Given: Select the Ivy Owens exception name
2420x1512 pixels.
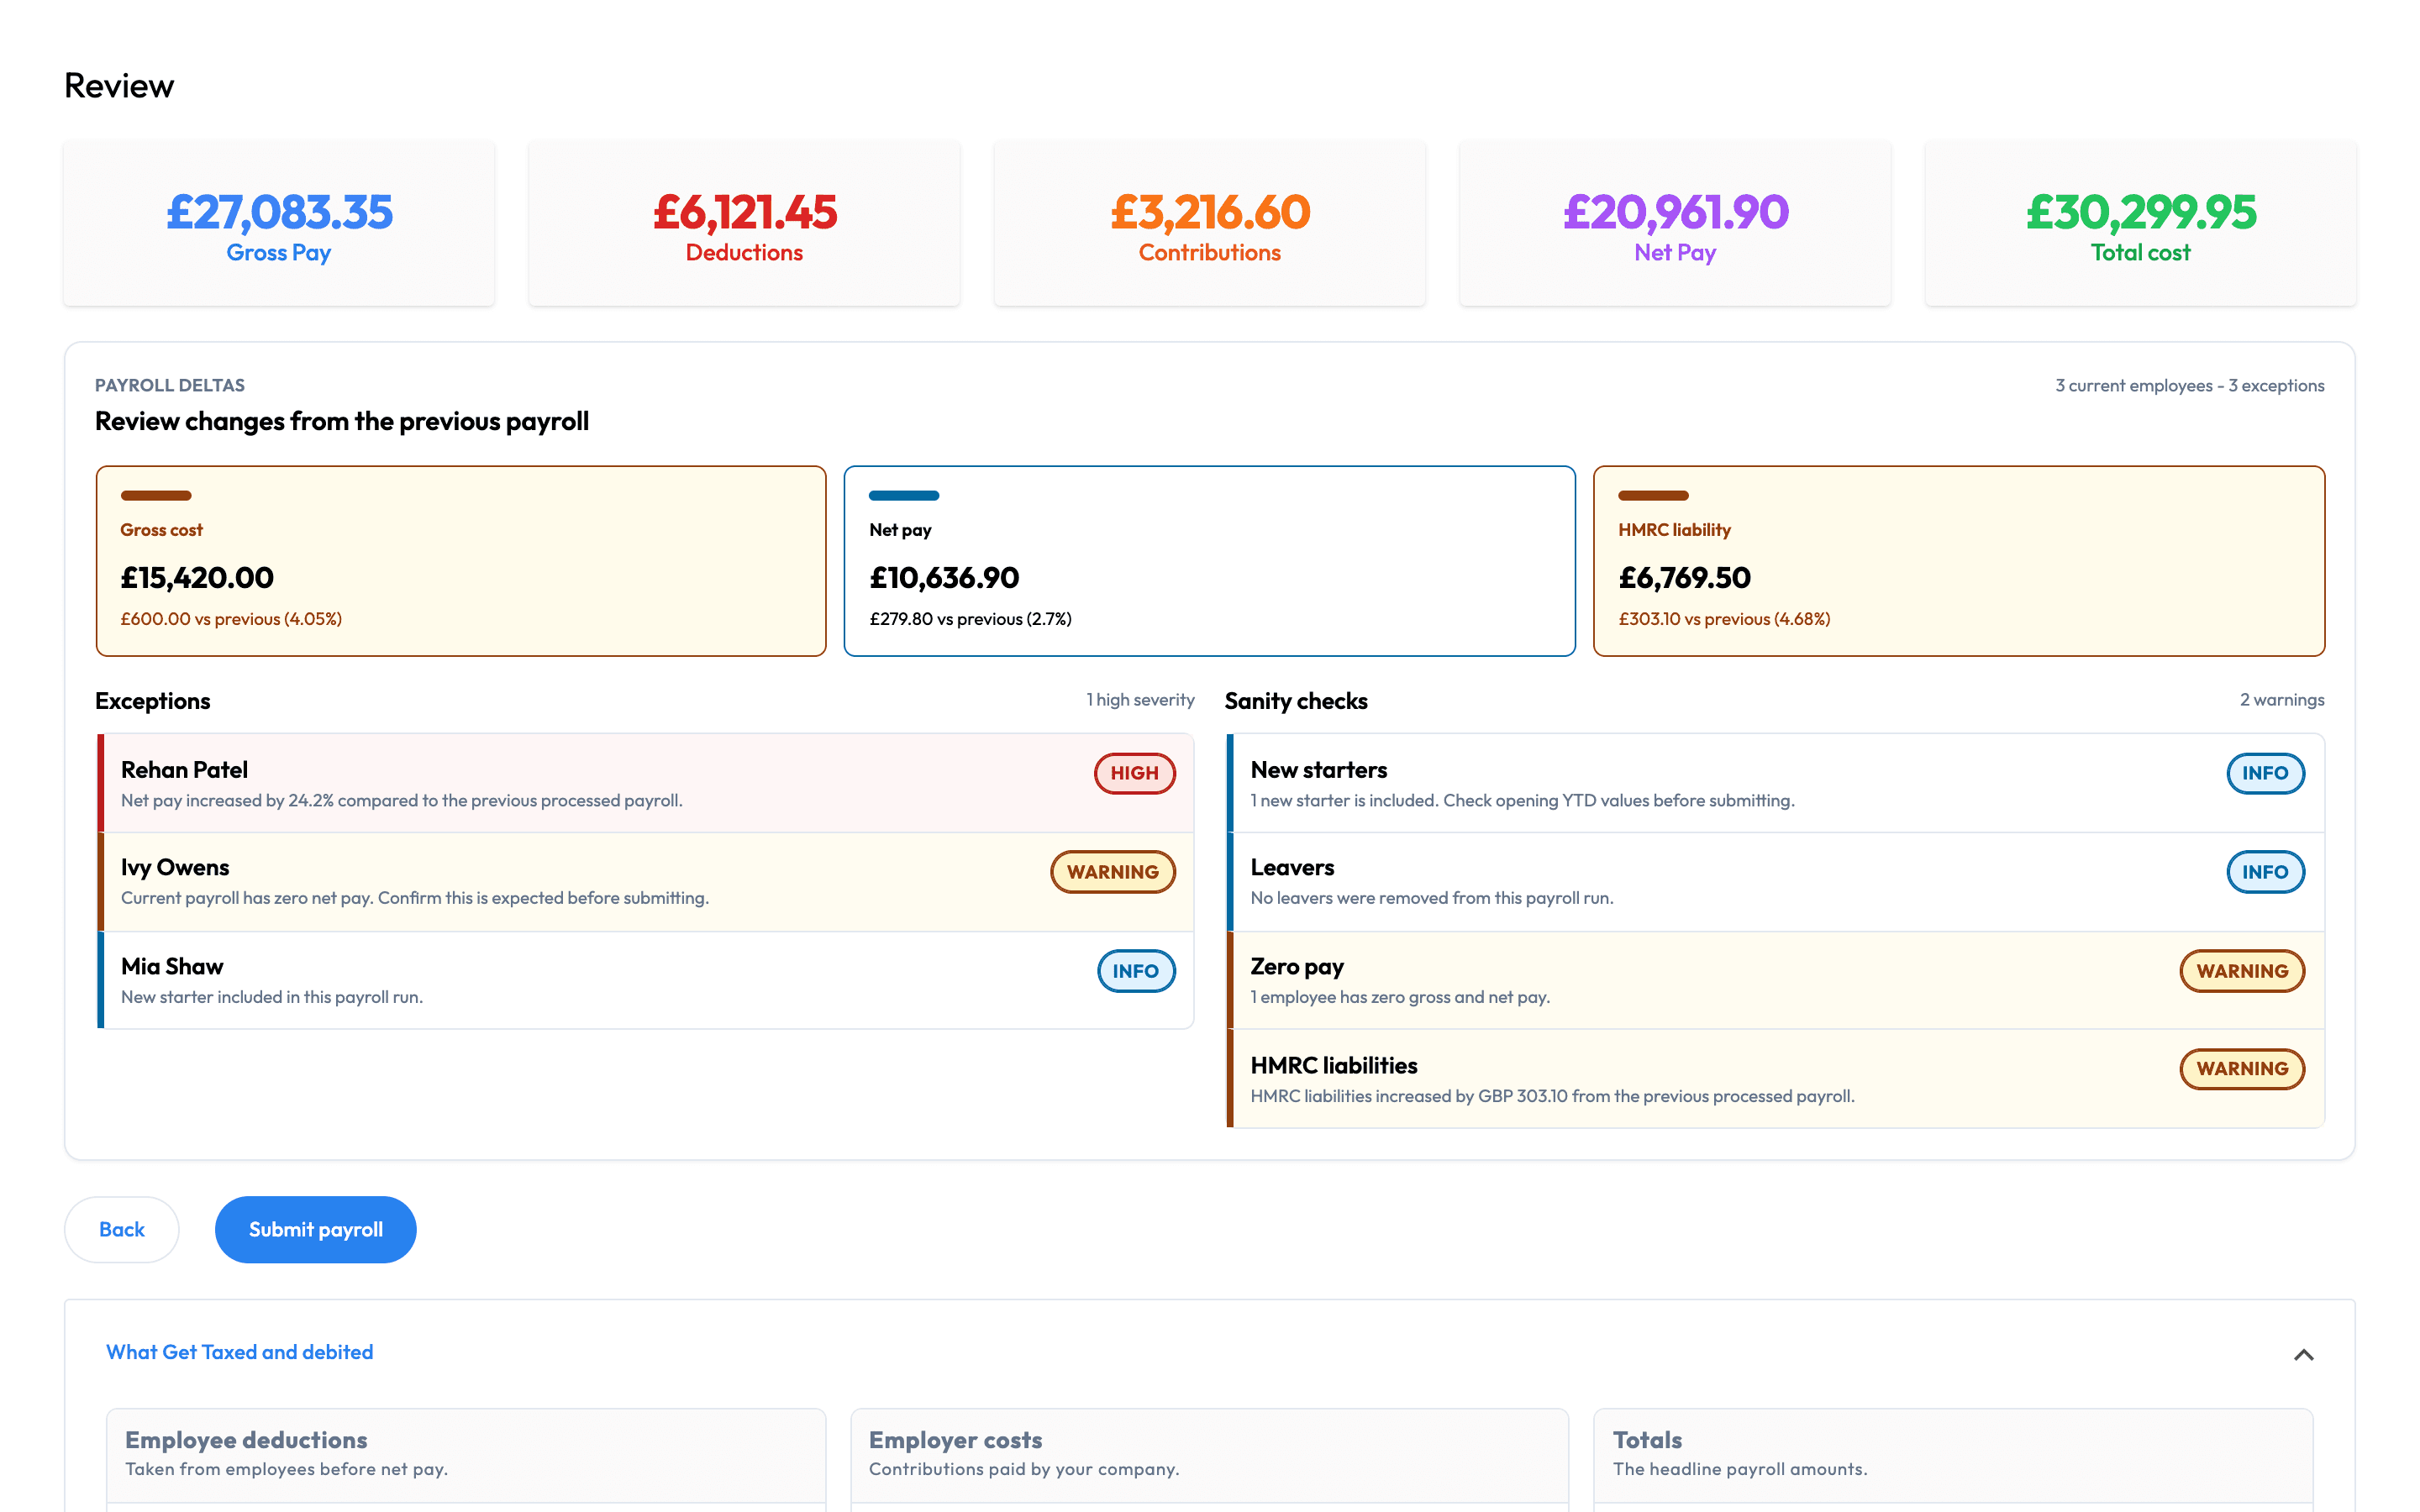Looking at the screenshot, I should pyautogui.click(x=175, y=868).
